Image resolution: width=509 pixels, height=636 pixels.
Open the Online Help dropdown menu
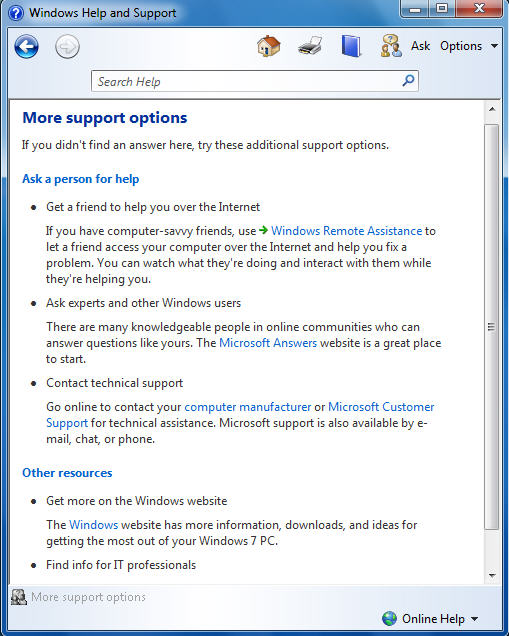coord(430,619)
